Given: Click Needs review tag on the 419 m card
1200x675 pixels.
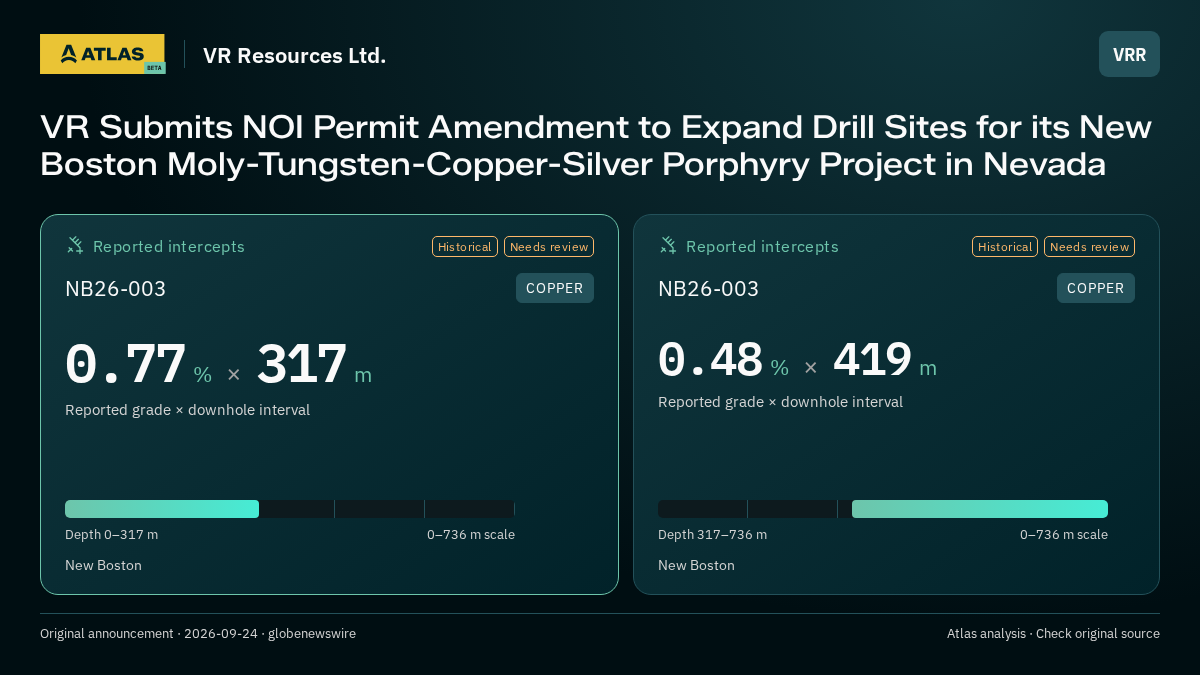Looking at the screenshot, I should [x=1089, y=247].
